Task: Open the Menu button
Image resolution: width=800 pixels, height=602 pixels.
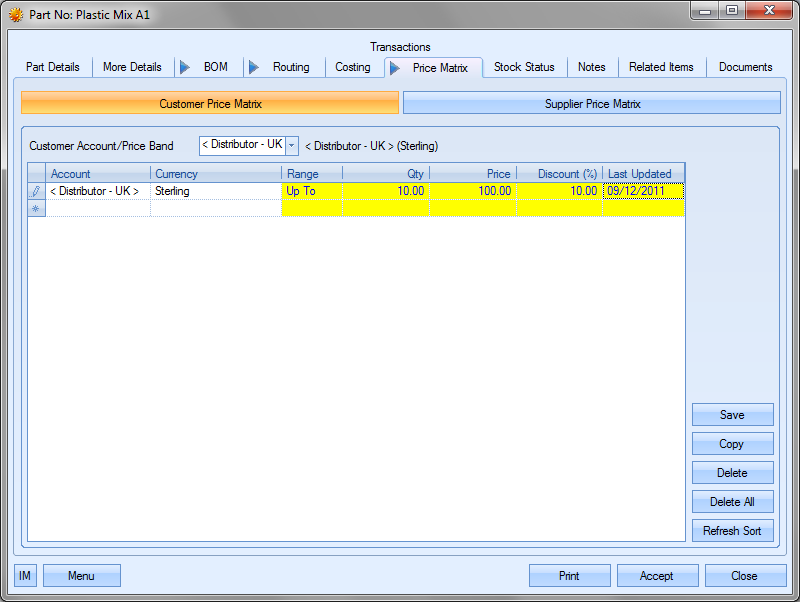Action: 81,576
